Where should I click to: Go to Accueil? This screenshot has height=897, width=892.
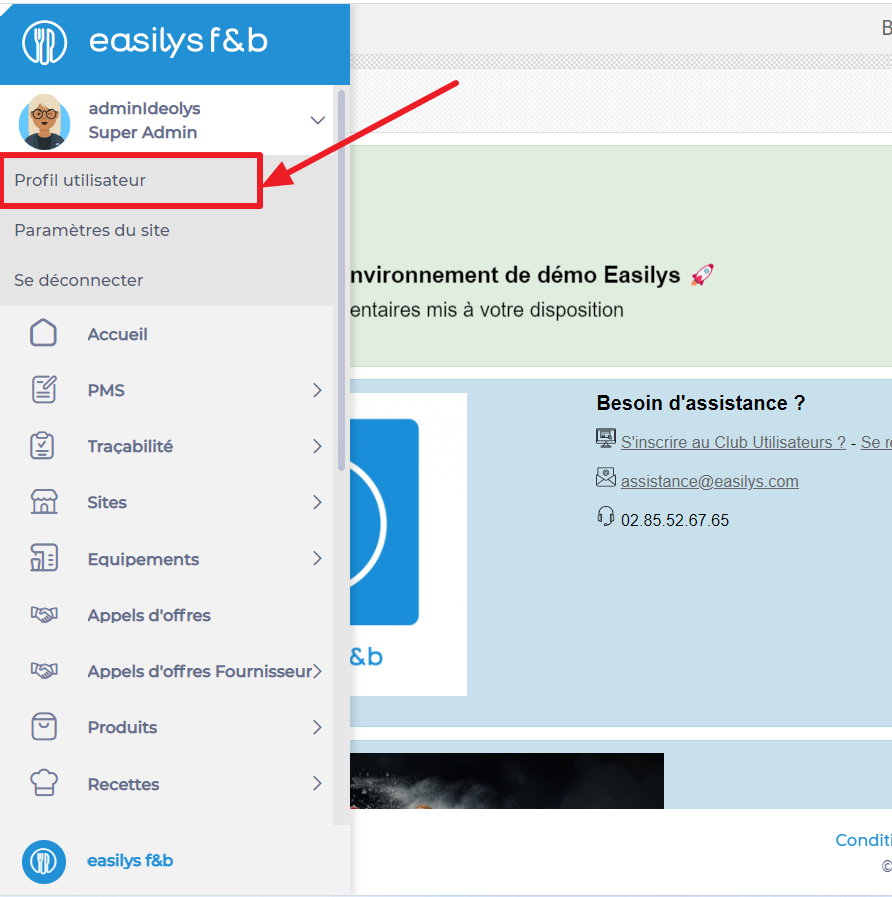pyautogui.click(x=117, y=334)
